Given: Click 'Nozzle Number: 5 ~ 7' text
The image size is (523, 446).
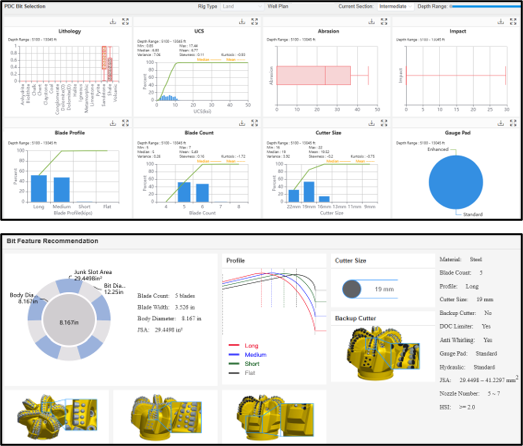Looking at the screenshot, I should click(x=470, y=394).
